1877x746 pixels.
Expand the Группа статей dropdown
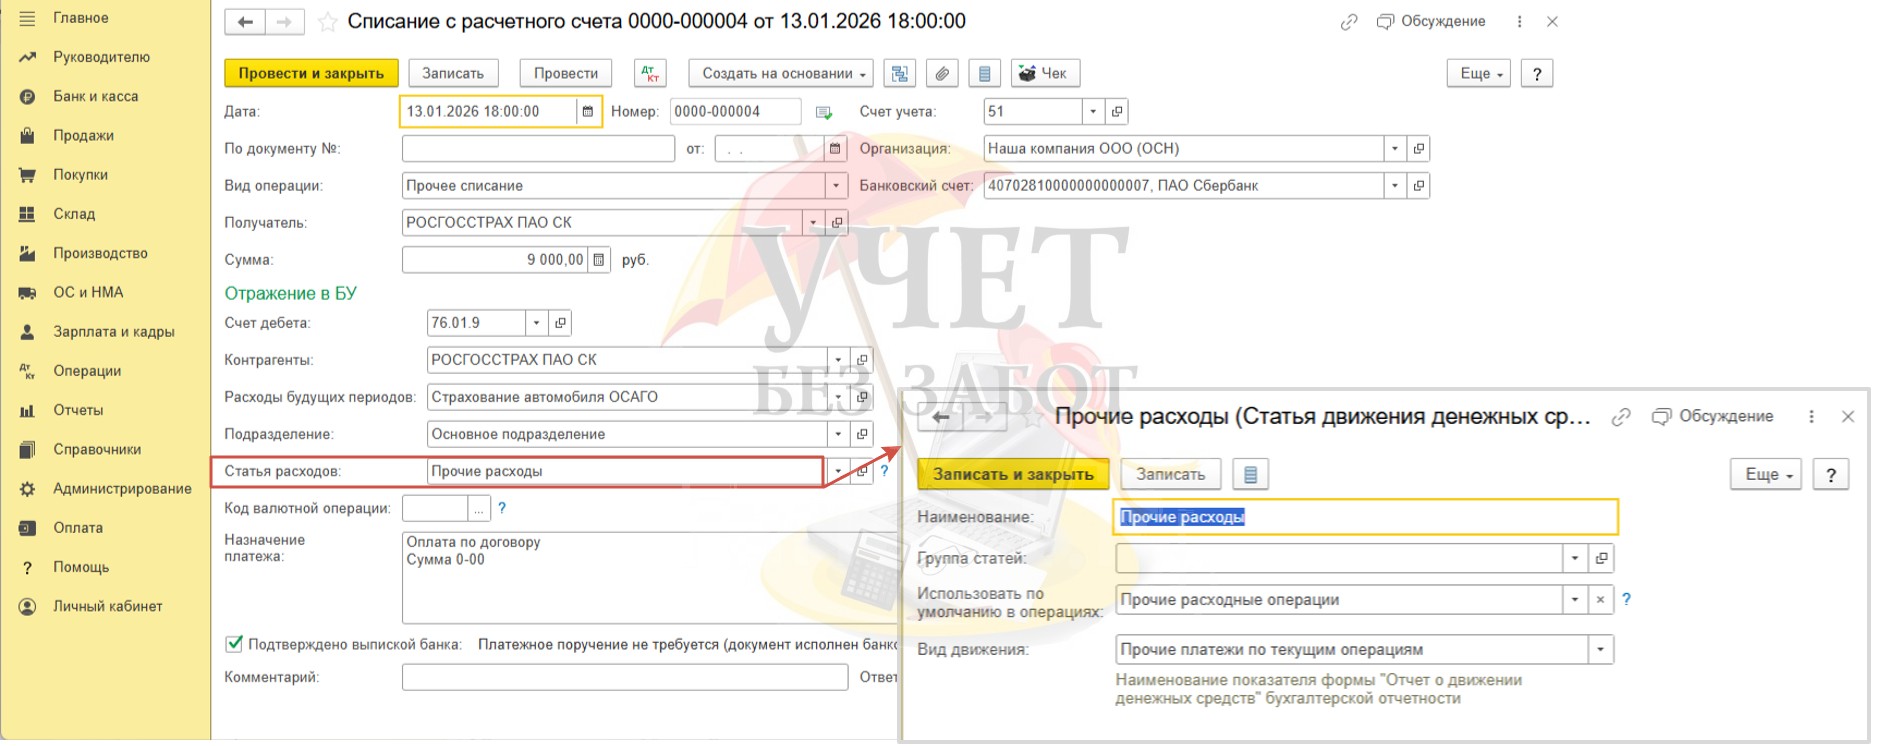pos(1575,558)
